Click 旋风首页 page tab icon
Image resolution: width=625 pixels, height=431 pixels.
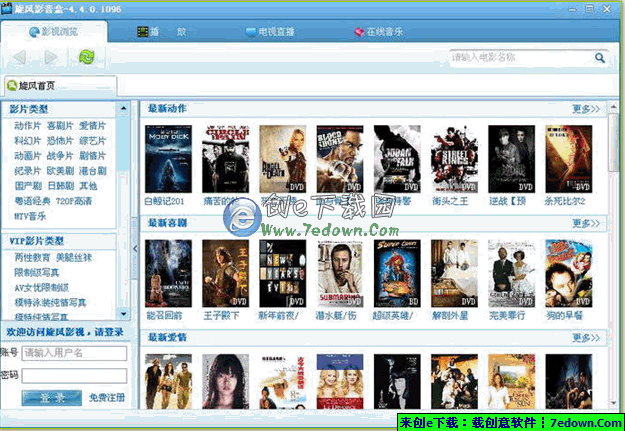tap(12, 85)
